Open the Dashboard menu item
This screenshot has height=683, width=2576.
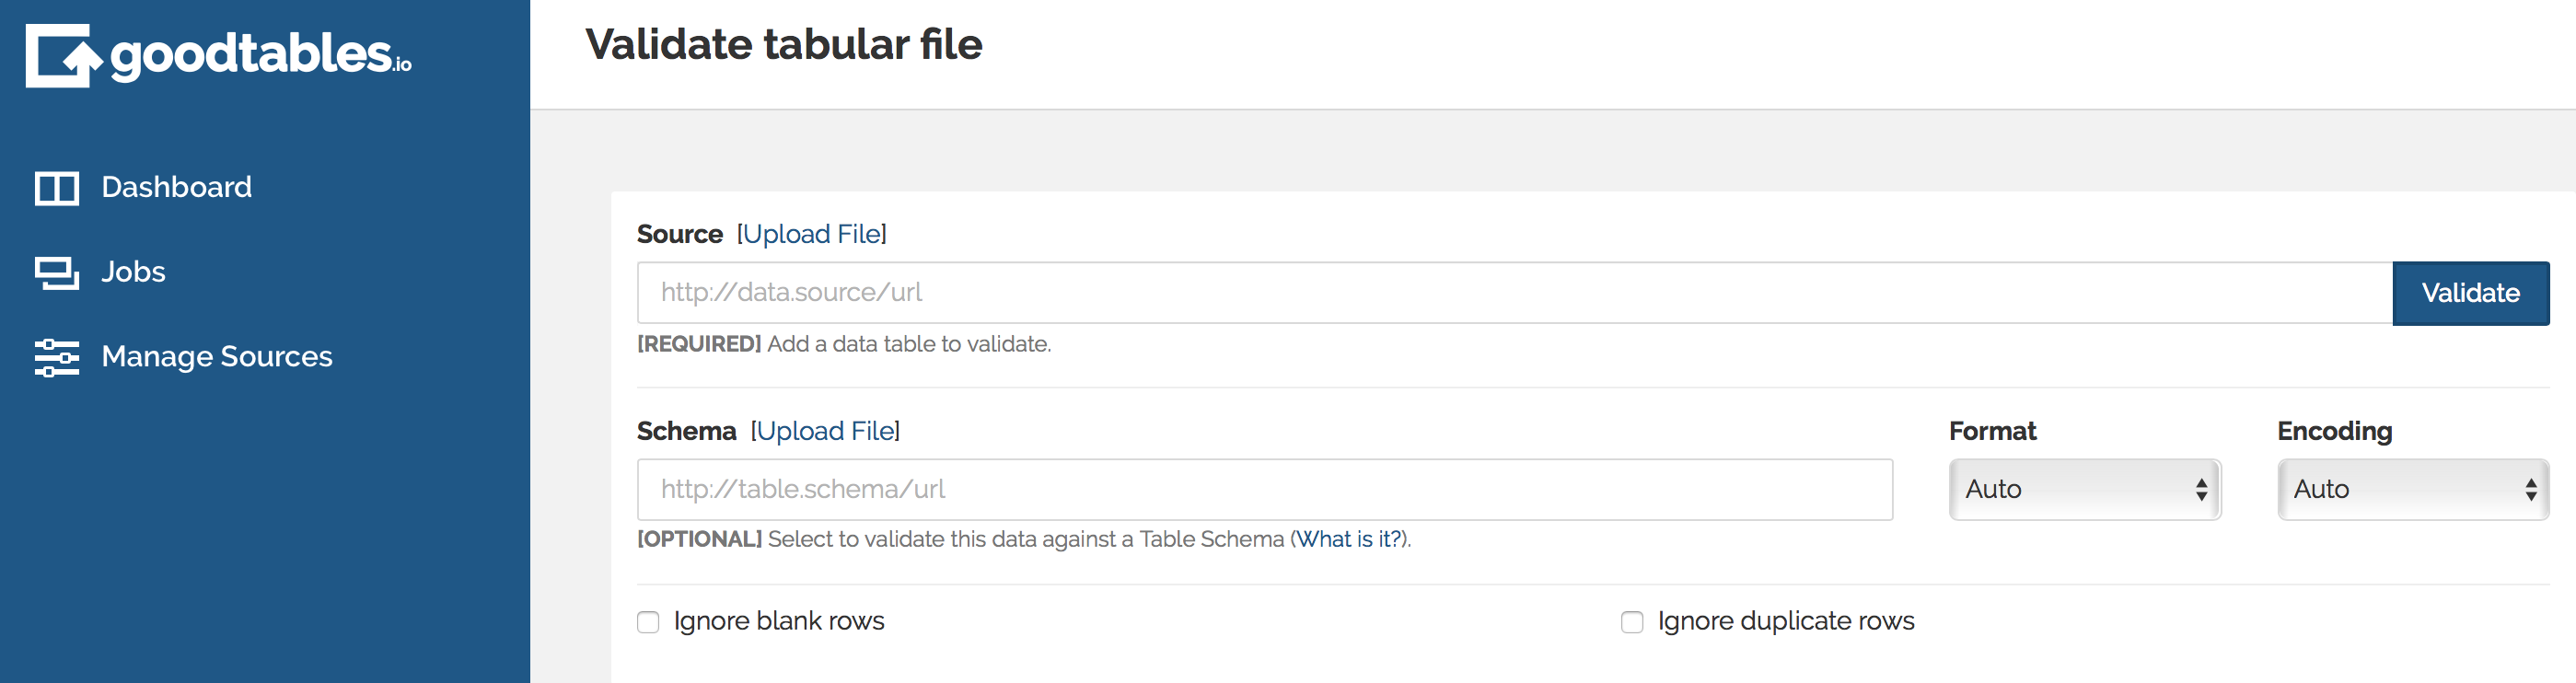[x=176, y=187]
